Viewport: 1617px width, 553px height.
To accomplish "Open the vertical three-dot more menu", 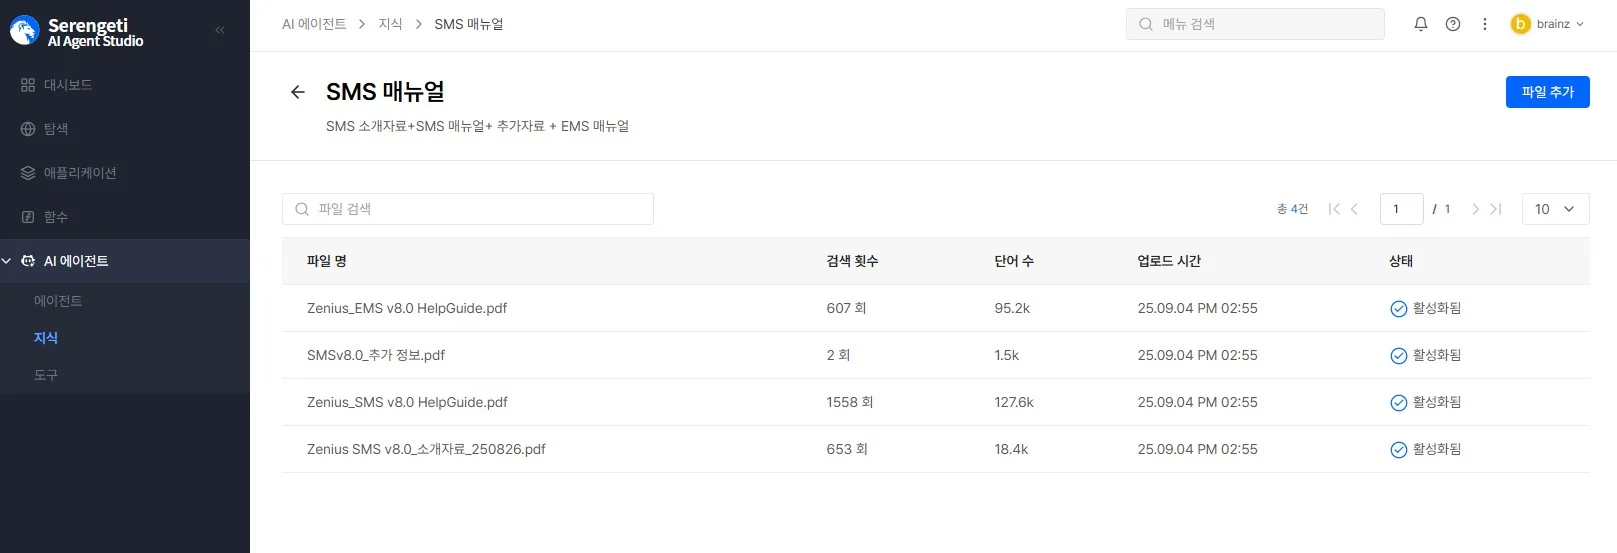I will 1485,24.
